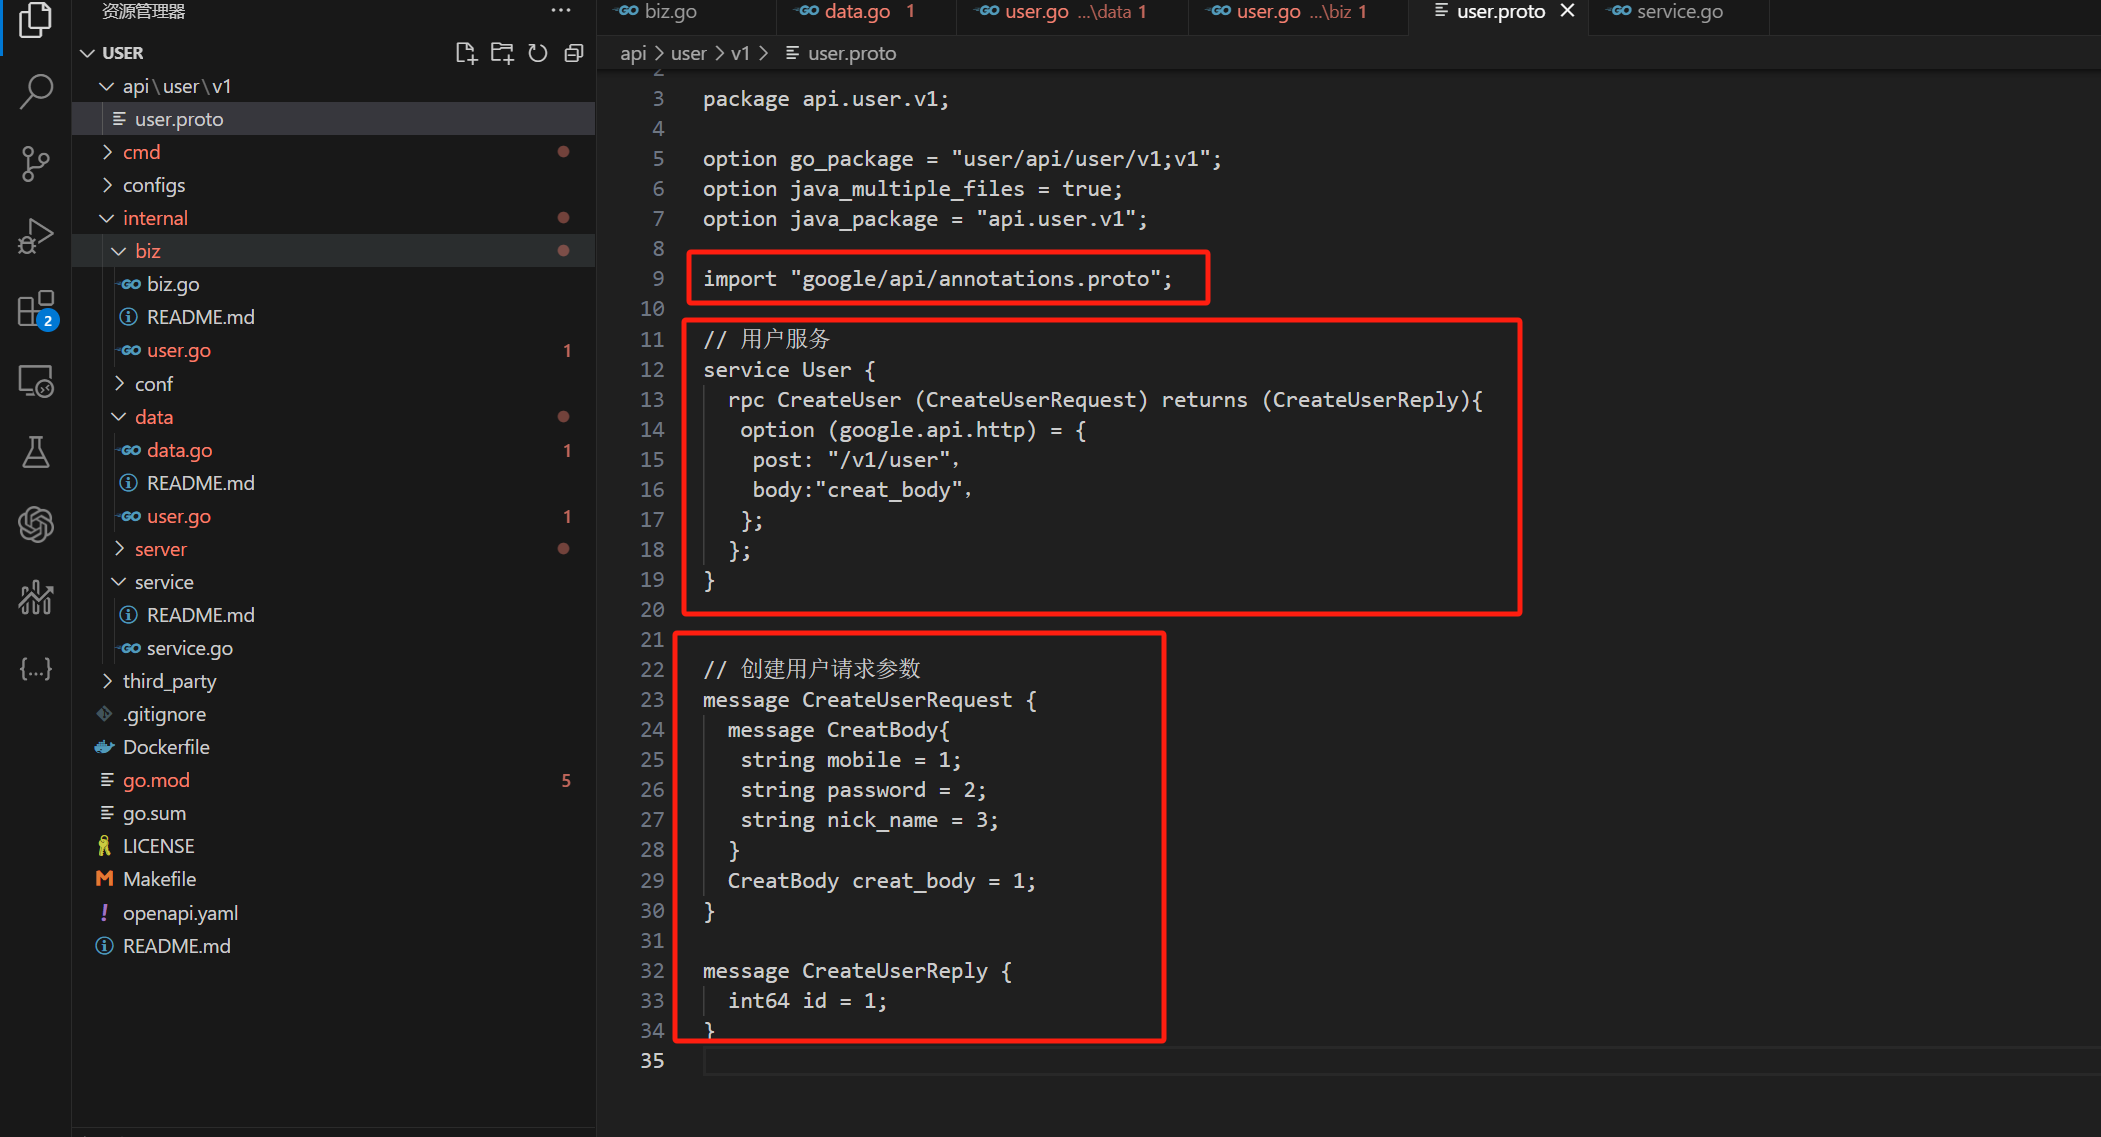This screenshot has width=2101, height=1137.
Task: Select user.proto in the file tree
Action: pos(334,119)
